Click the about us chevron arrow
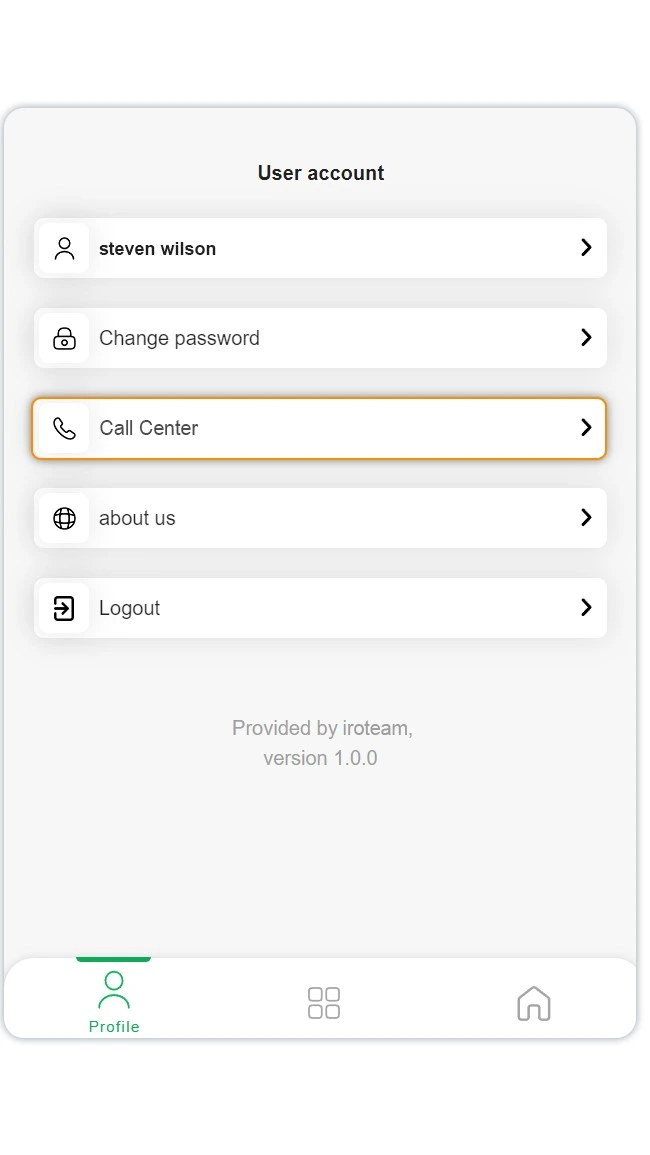This screenshot has width=650, height=1155. [586, 518]
